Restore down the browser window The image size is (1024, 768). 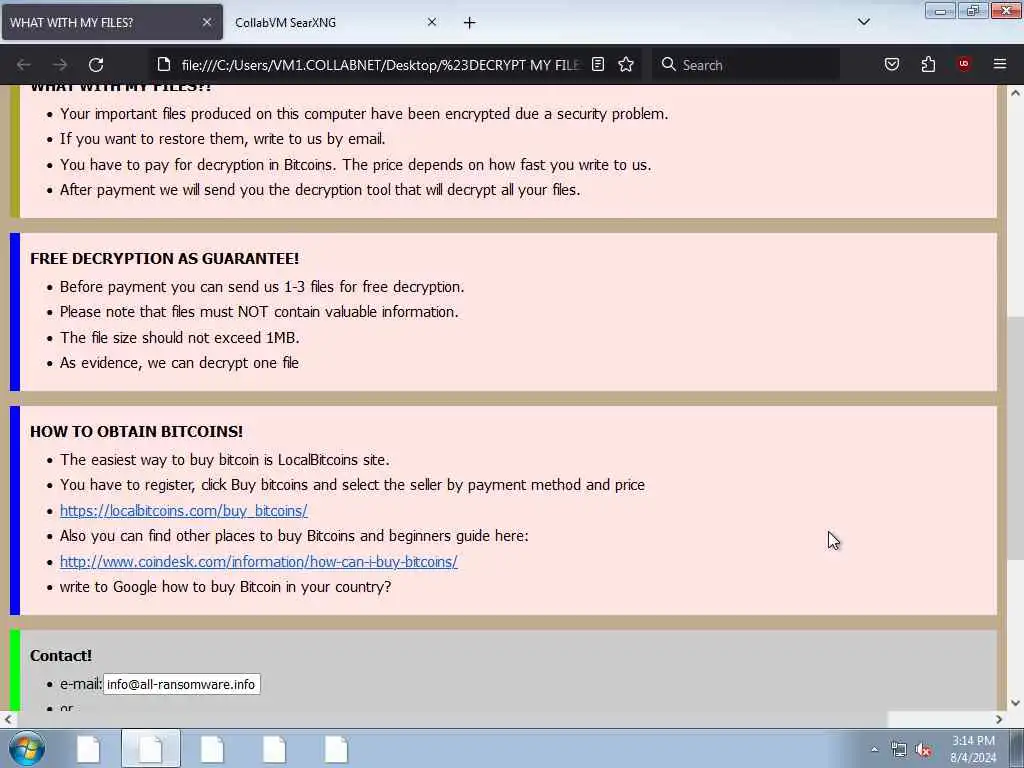tap(973, 10)
